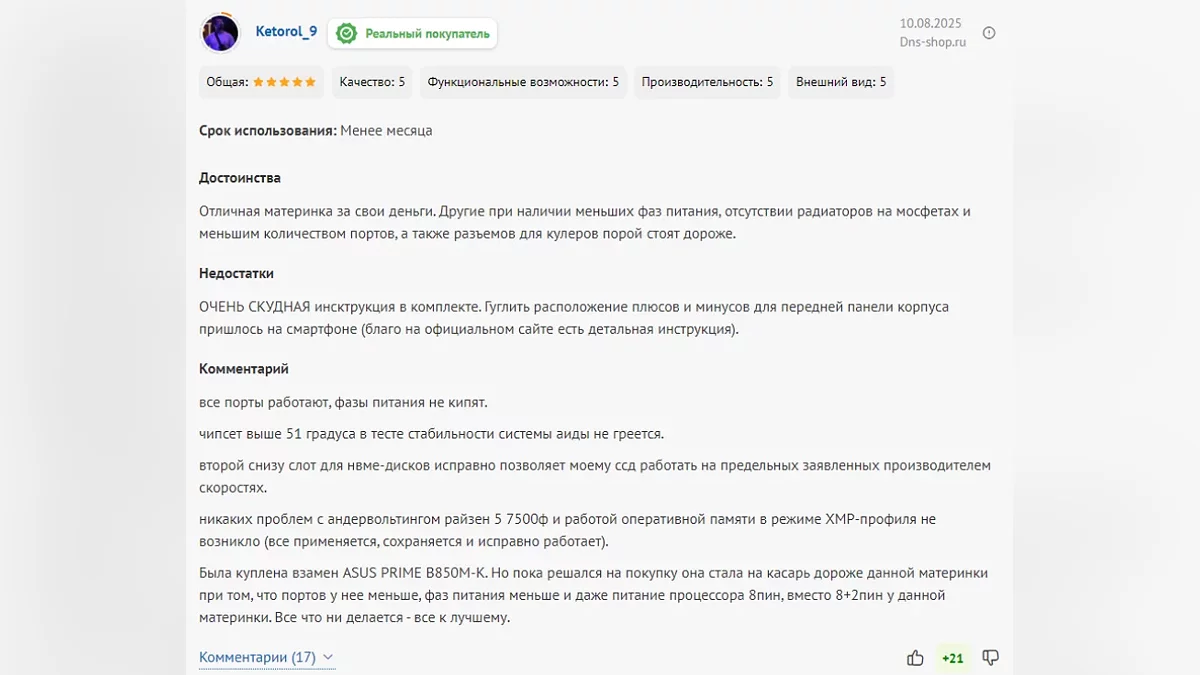Click the Комментарий section heading

point(244,369)
